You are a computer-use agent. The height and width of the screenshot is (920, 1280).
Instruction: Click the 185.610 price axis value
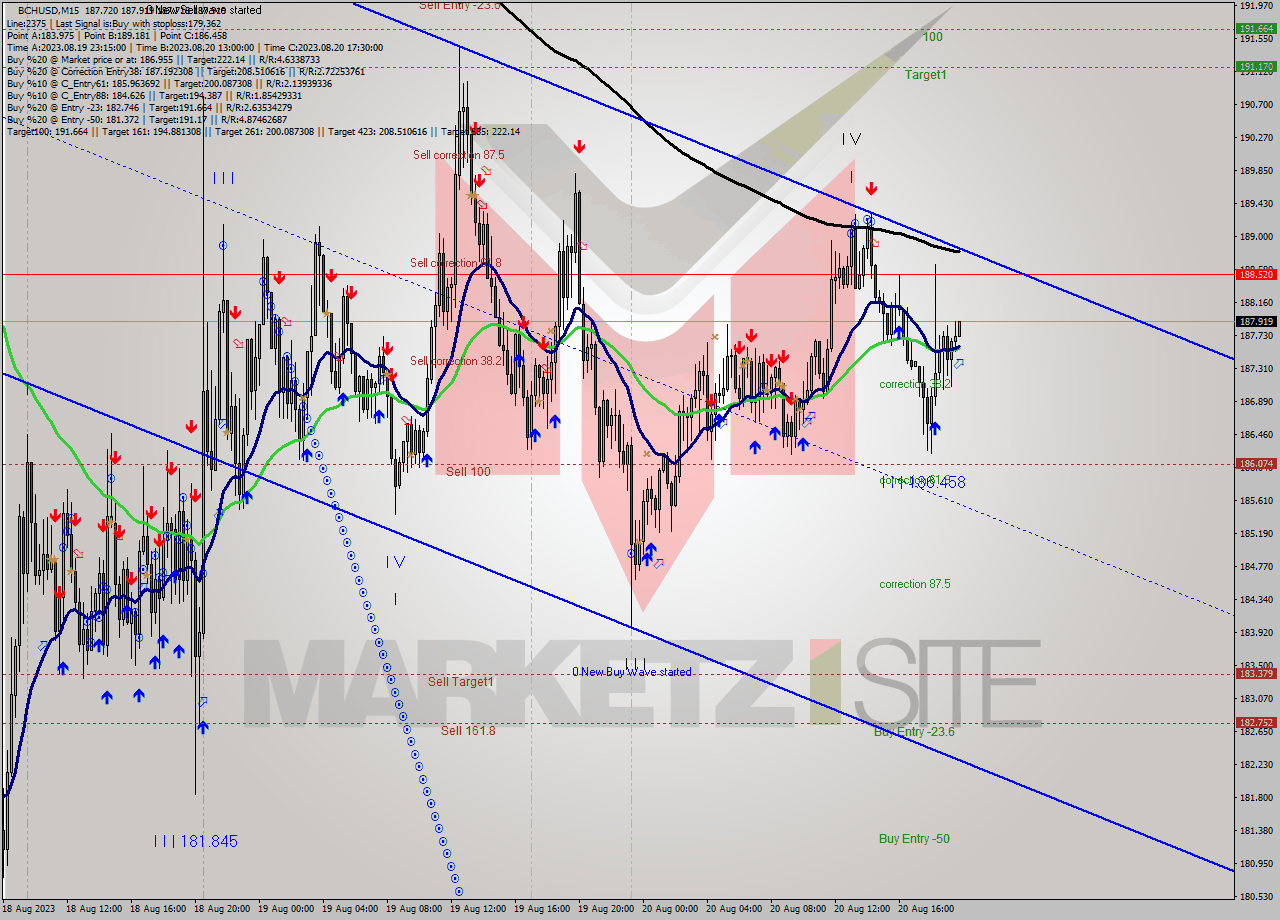coord(1255,500)
